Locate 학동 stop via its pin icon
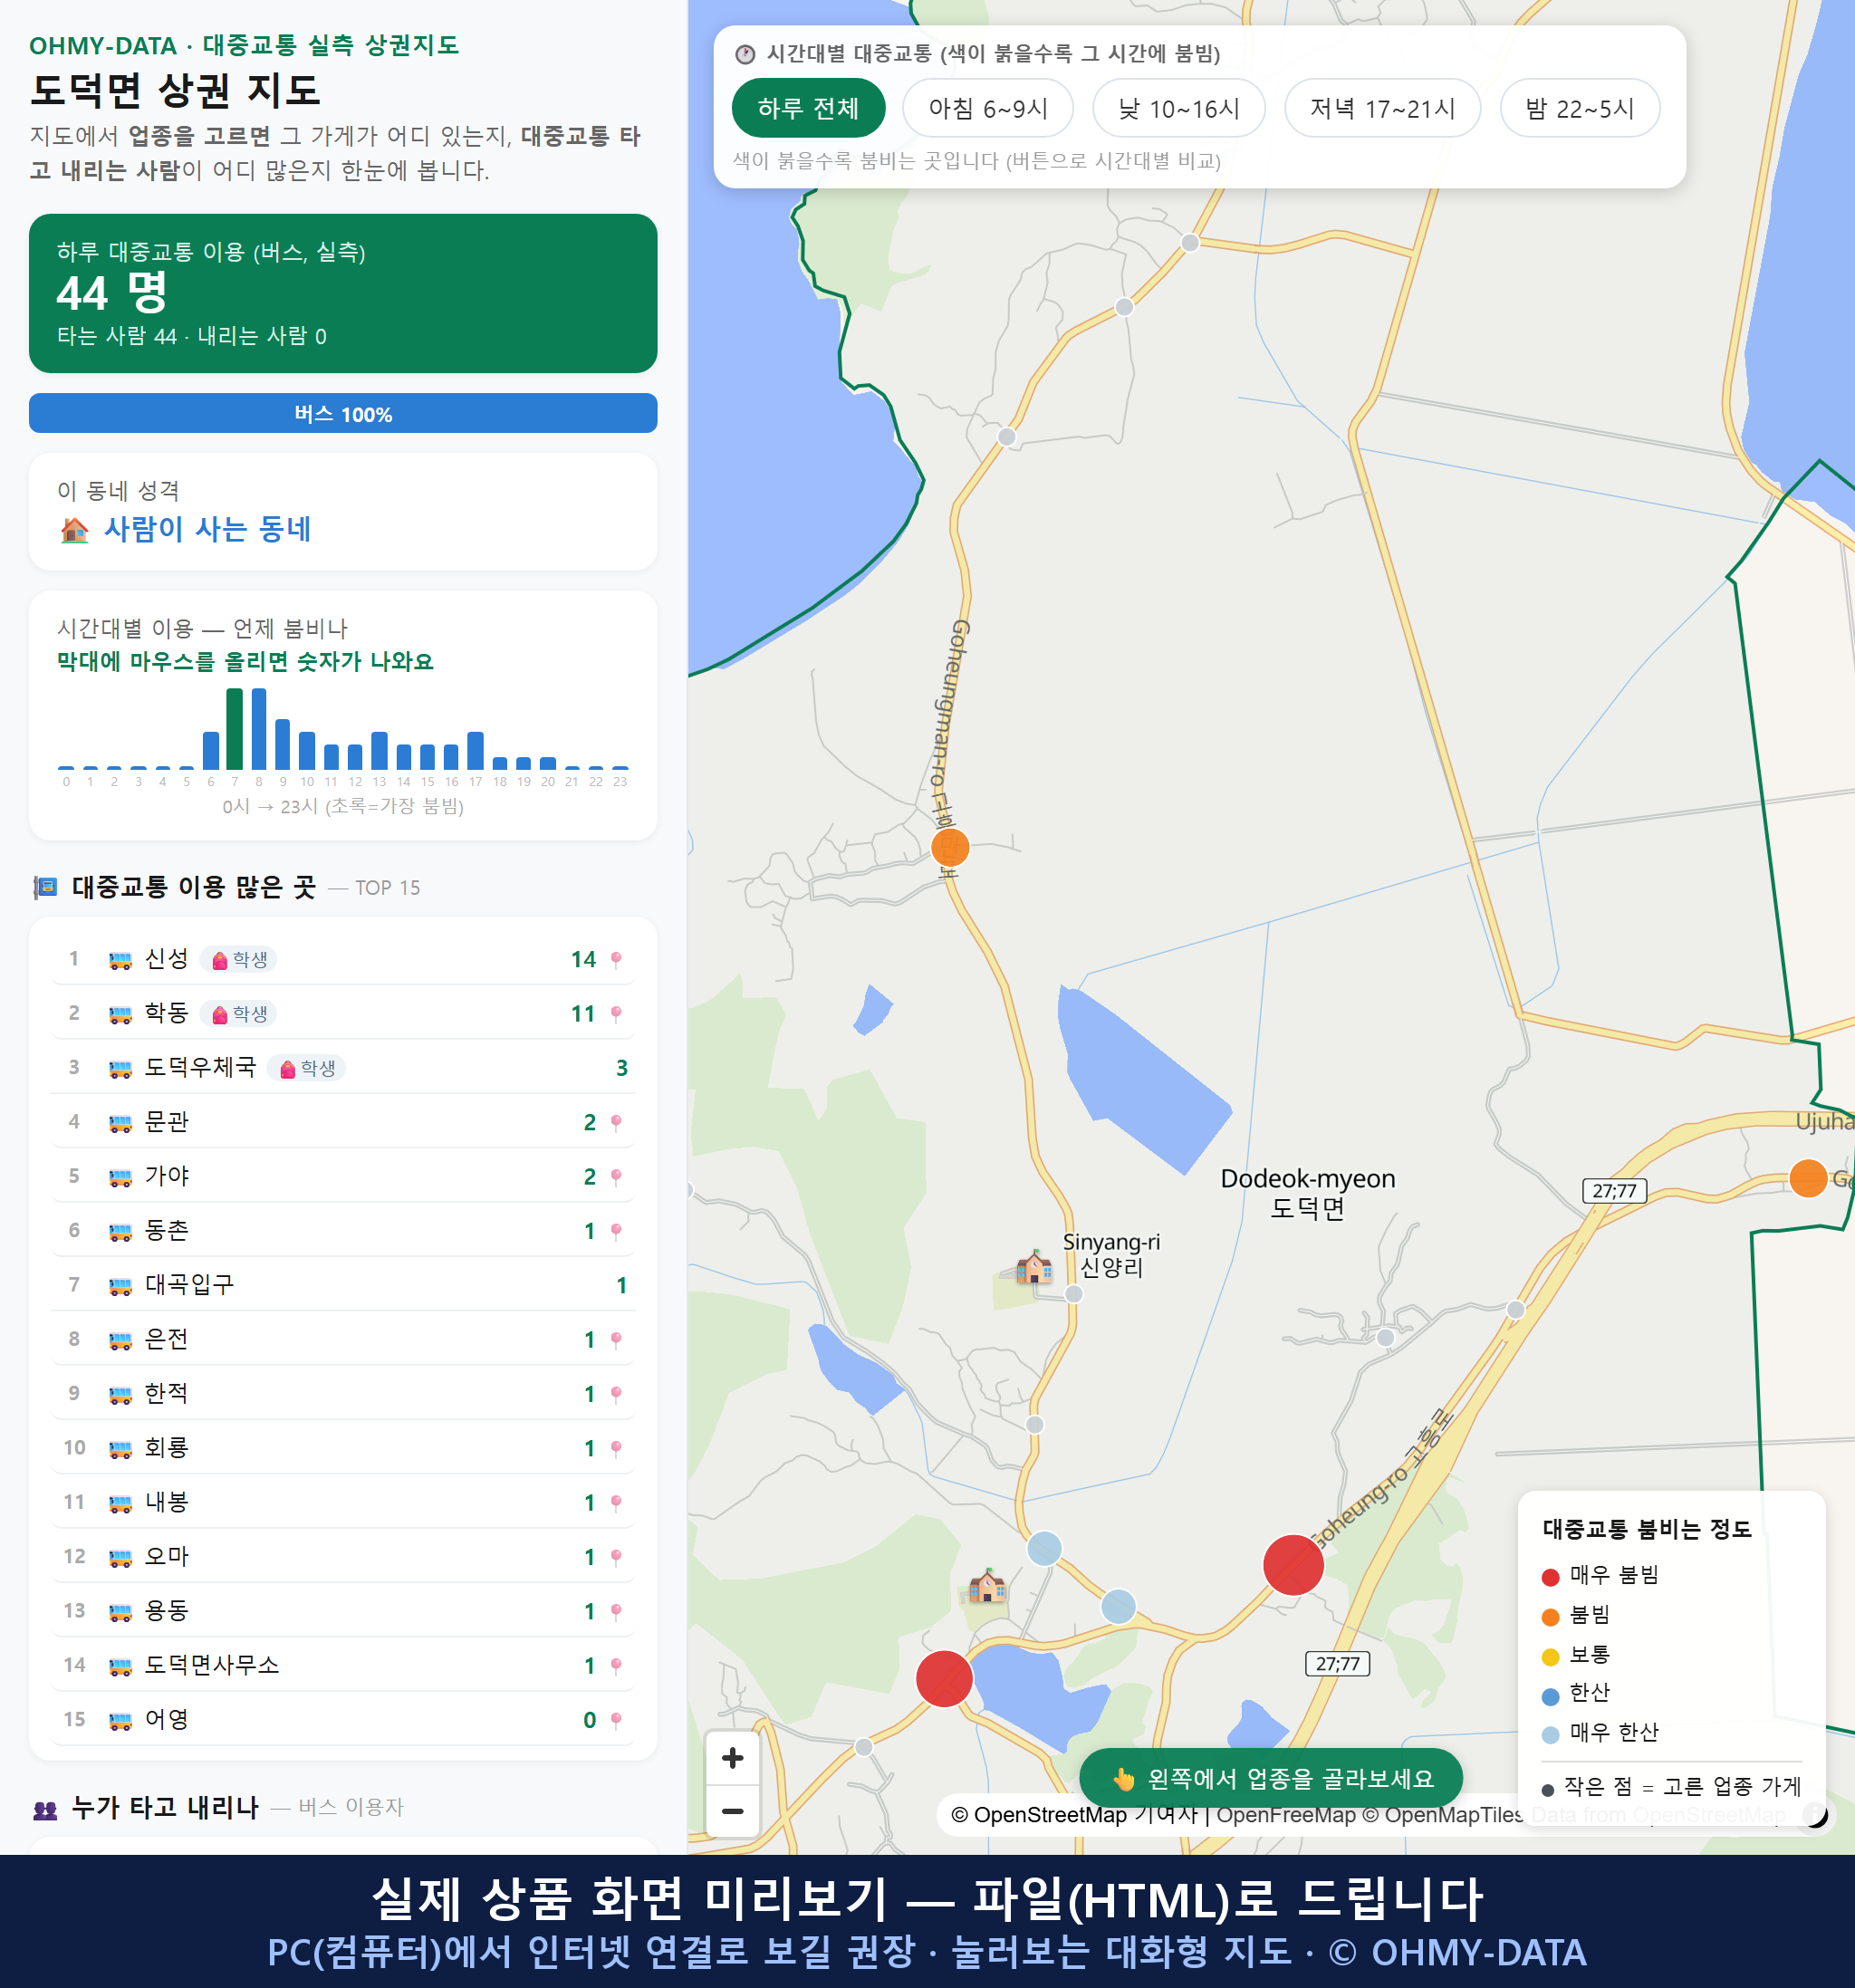The height and width of the screenshot is (1988, 1855). tap(616, 1014)
